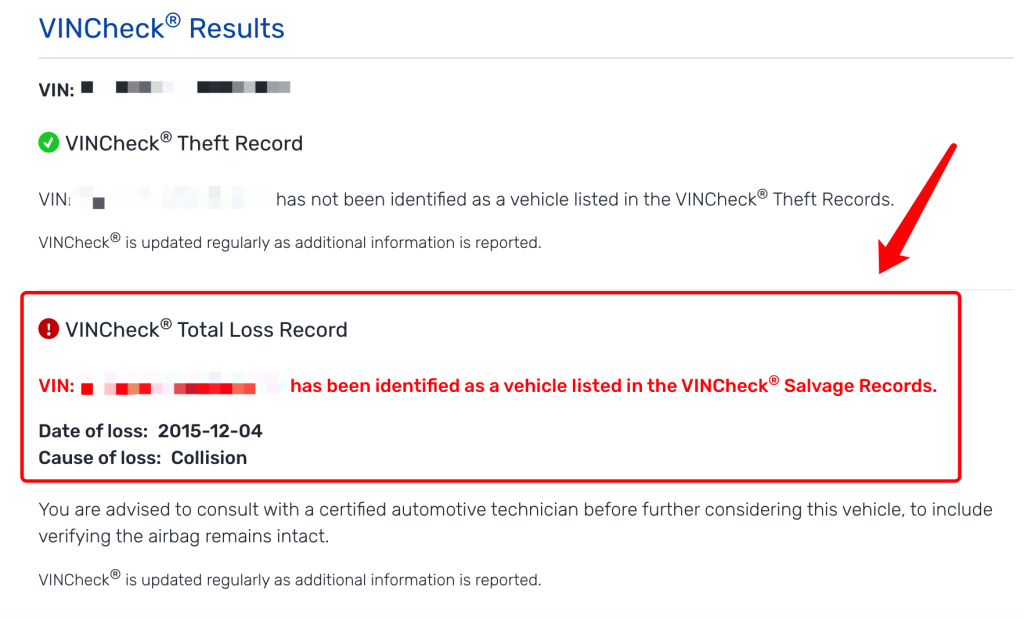The width and height of the screenshot is (1024, 619).
Task: Click the red Salvage Records warning text
Action: tap(613, 385)
